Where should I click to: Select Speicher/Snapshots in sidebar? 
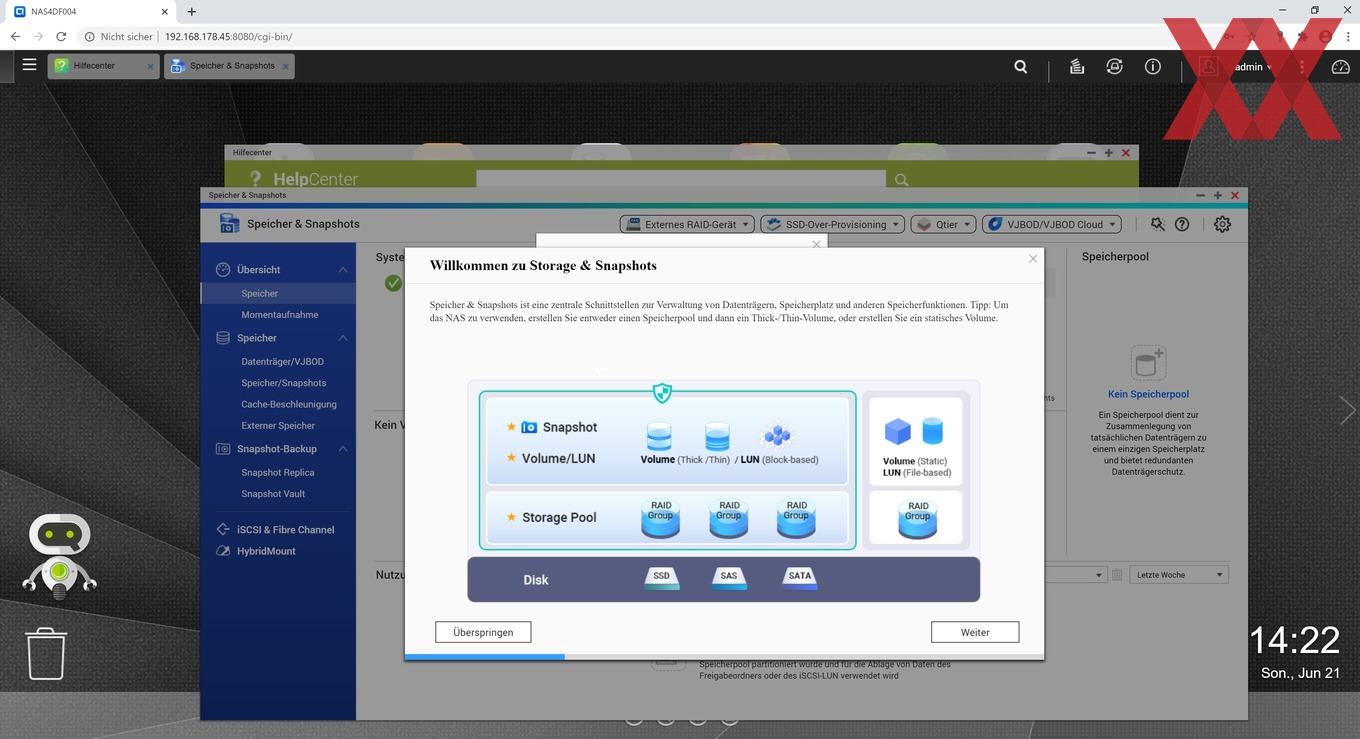click(283, 383)
